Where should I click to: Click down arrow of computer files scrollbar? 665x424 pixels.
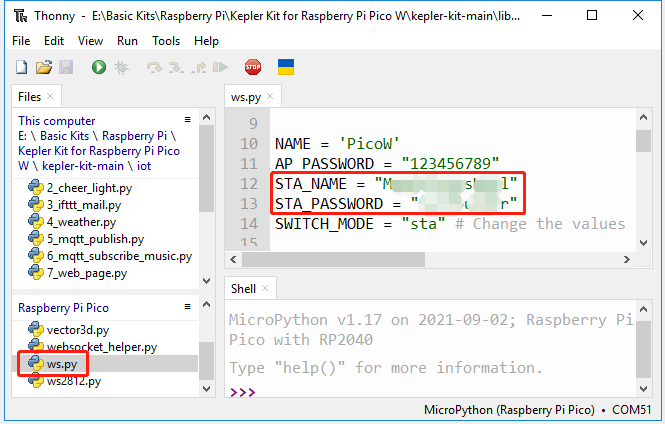[207, 281]
